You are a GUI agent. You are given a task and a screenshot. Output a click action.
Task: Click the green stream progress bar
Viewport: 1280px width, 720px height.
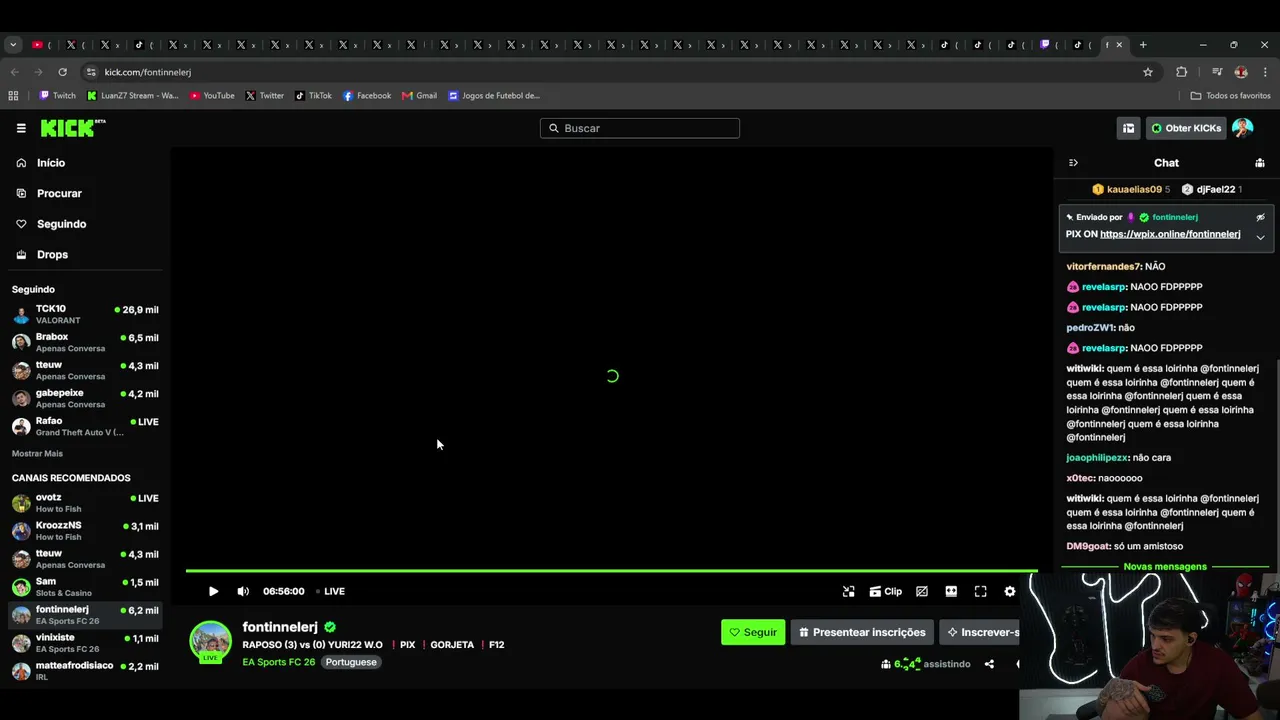pos(611,571)
